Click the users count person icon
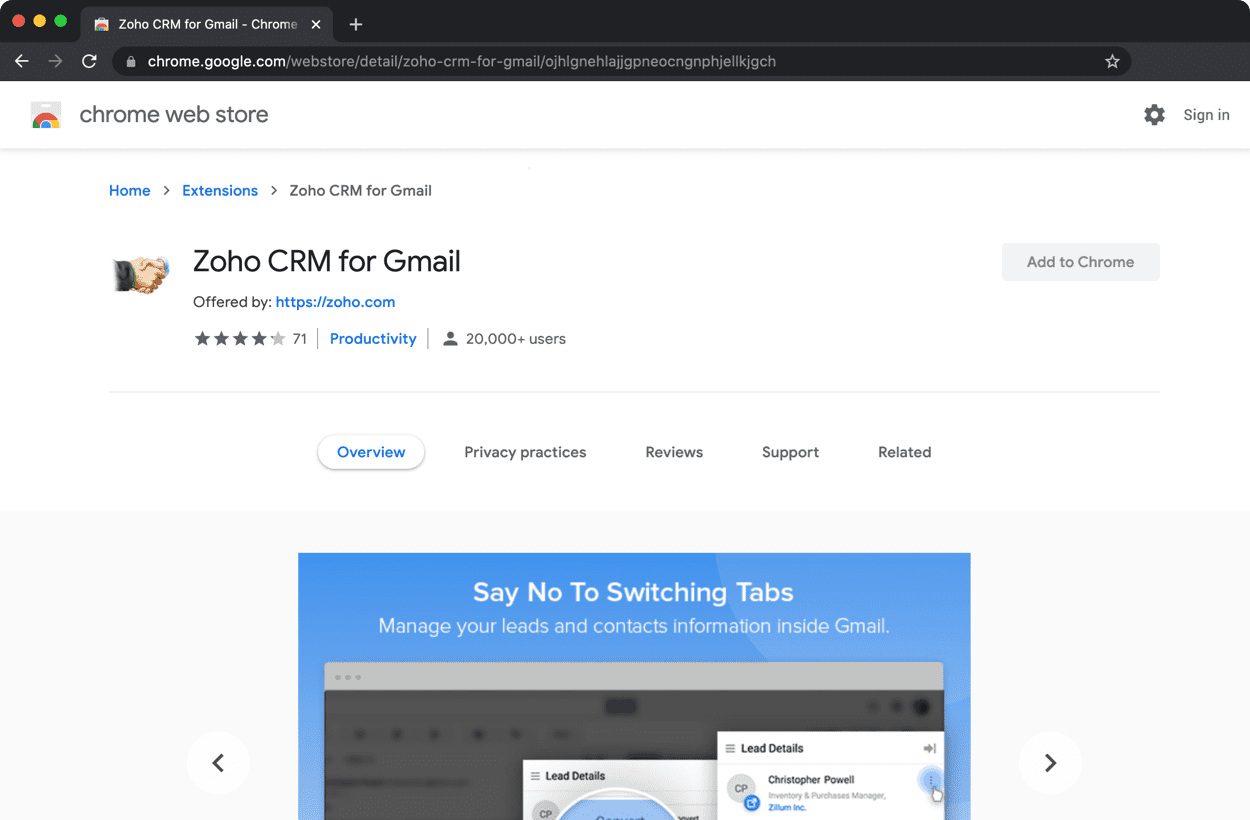Image resolution: width=1250 pixels, height=820 pixels. pyautogui.click(x=452, y=338)
